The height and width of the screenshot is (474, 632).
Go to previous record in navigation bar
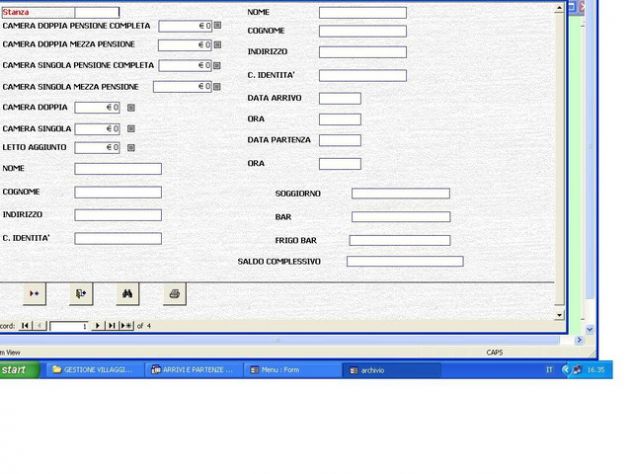click(x=40, y=326)
